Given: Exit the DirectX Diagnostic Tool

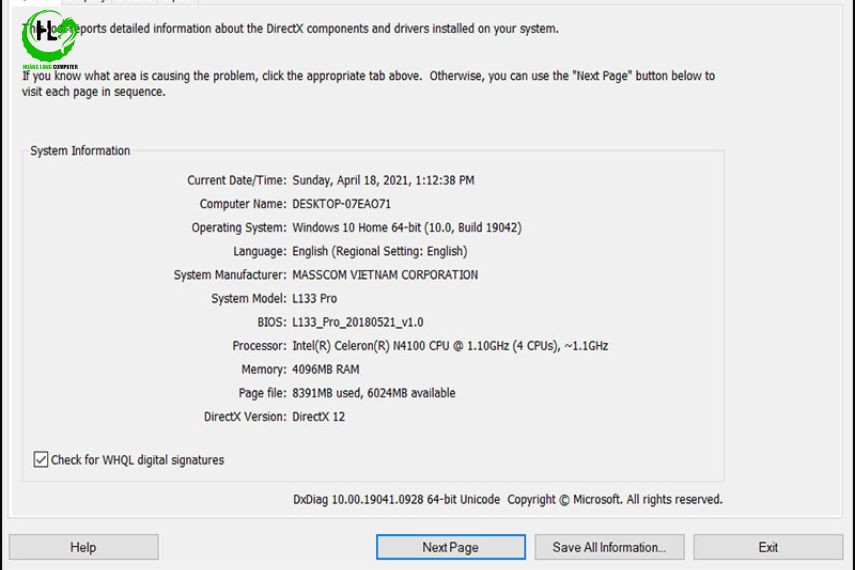Looking at the screenshot, I should tap(767, 547).
